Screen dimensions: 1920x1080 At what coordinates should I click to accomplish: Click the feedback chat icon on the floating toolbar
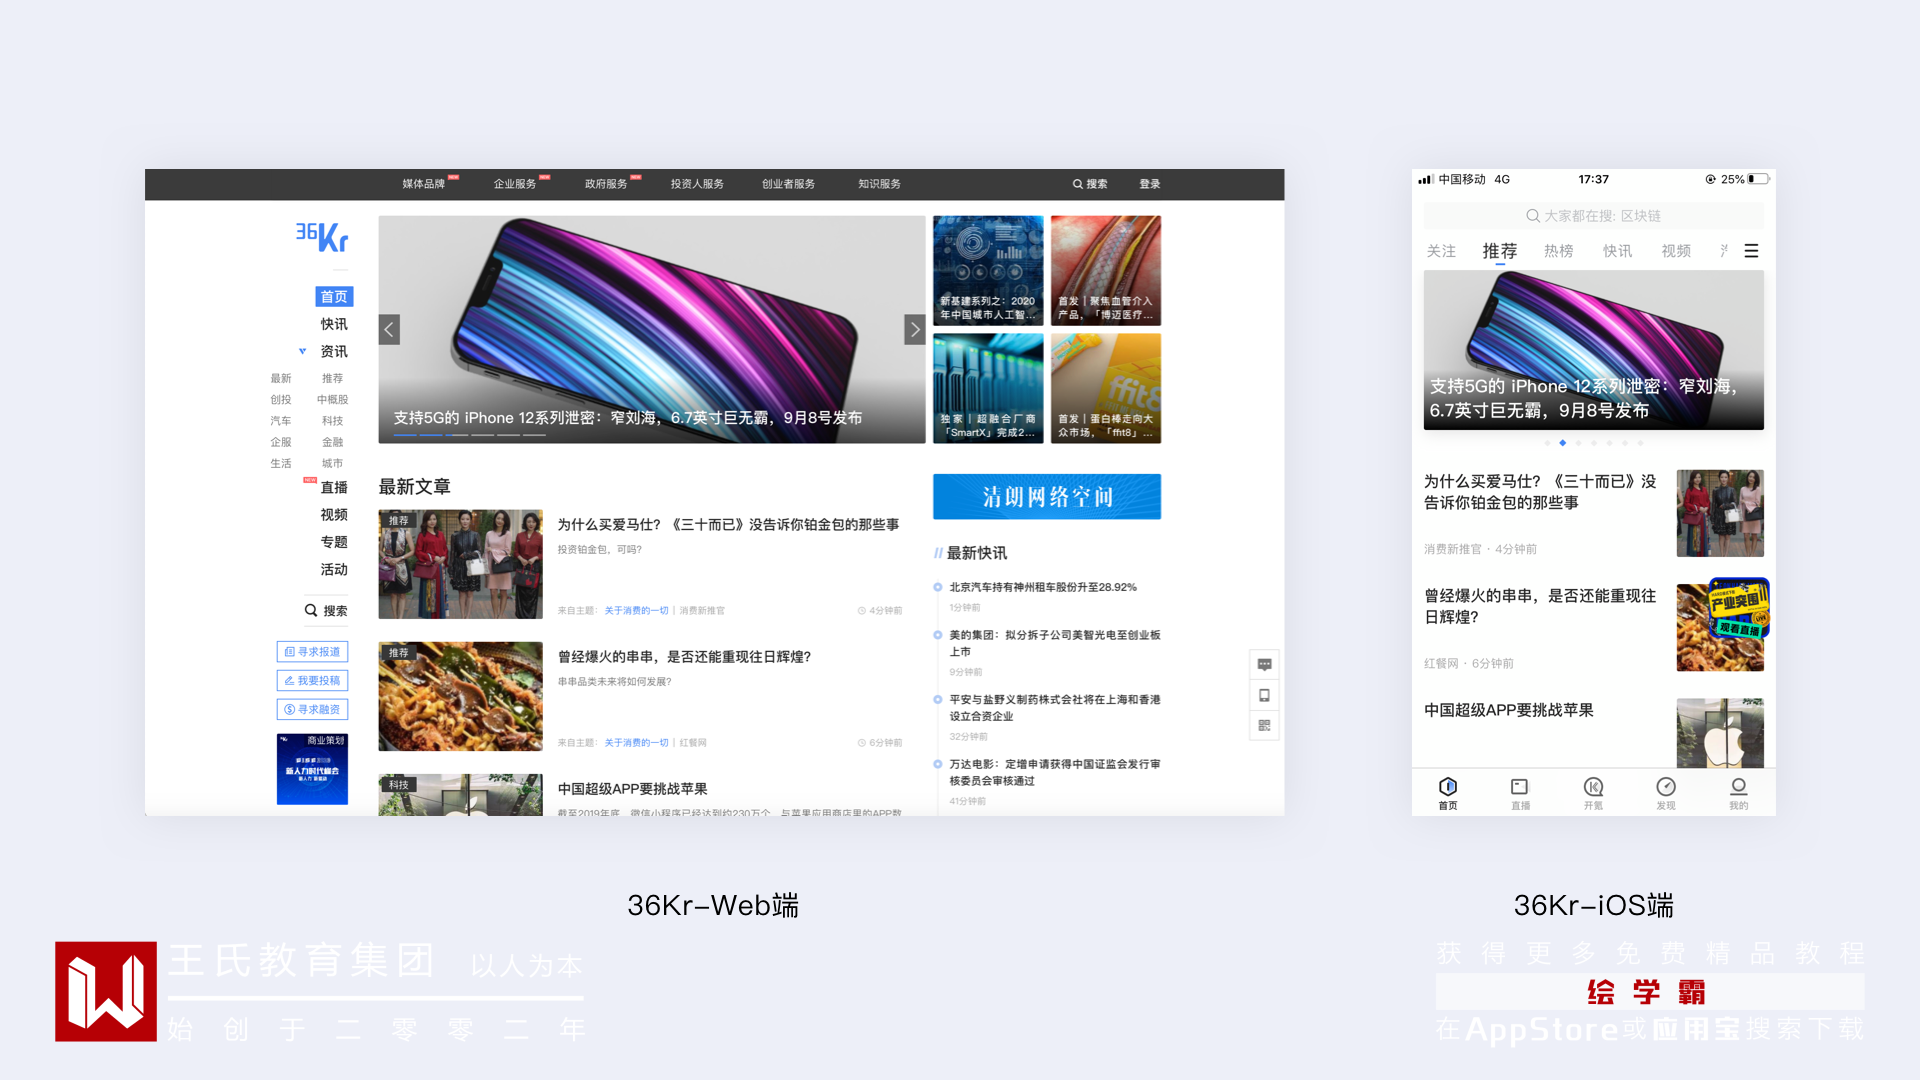pos(1264,665)
